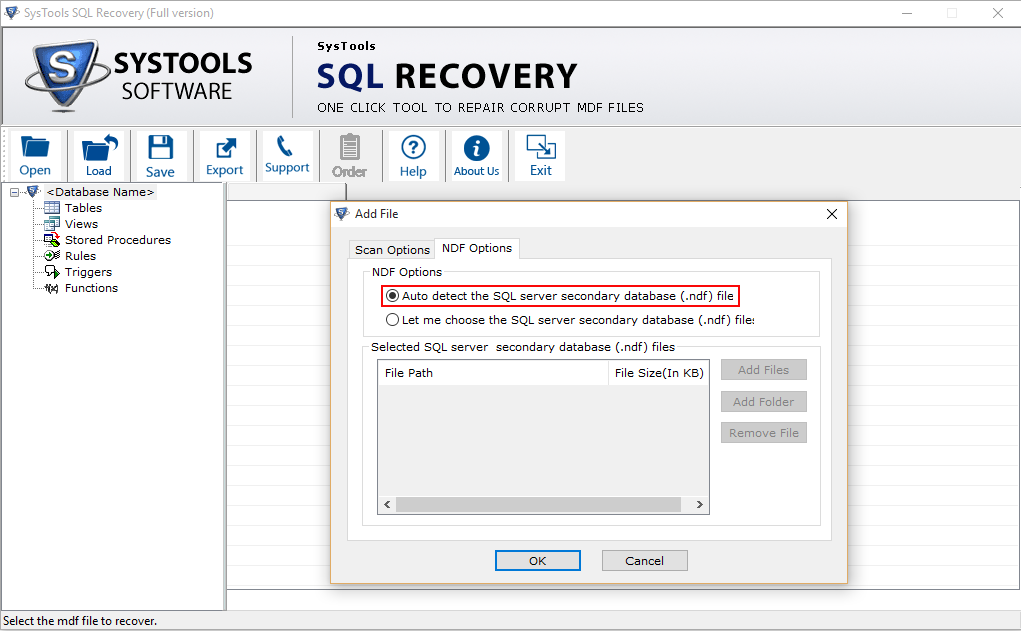Click the Load toolbar button

[98, 156]
